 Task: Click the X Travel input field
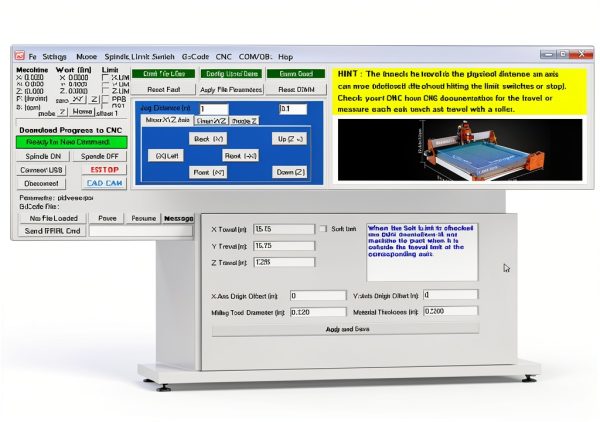click(x=284, y=229)
